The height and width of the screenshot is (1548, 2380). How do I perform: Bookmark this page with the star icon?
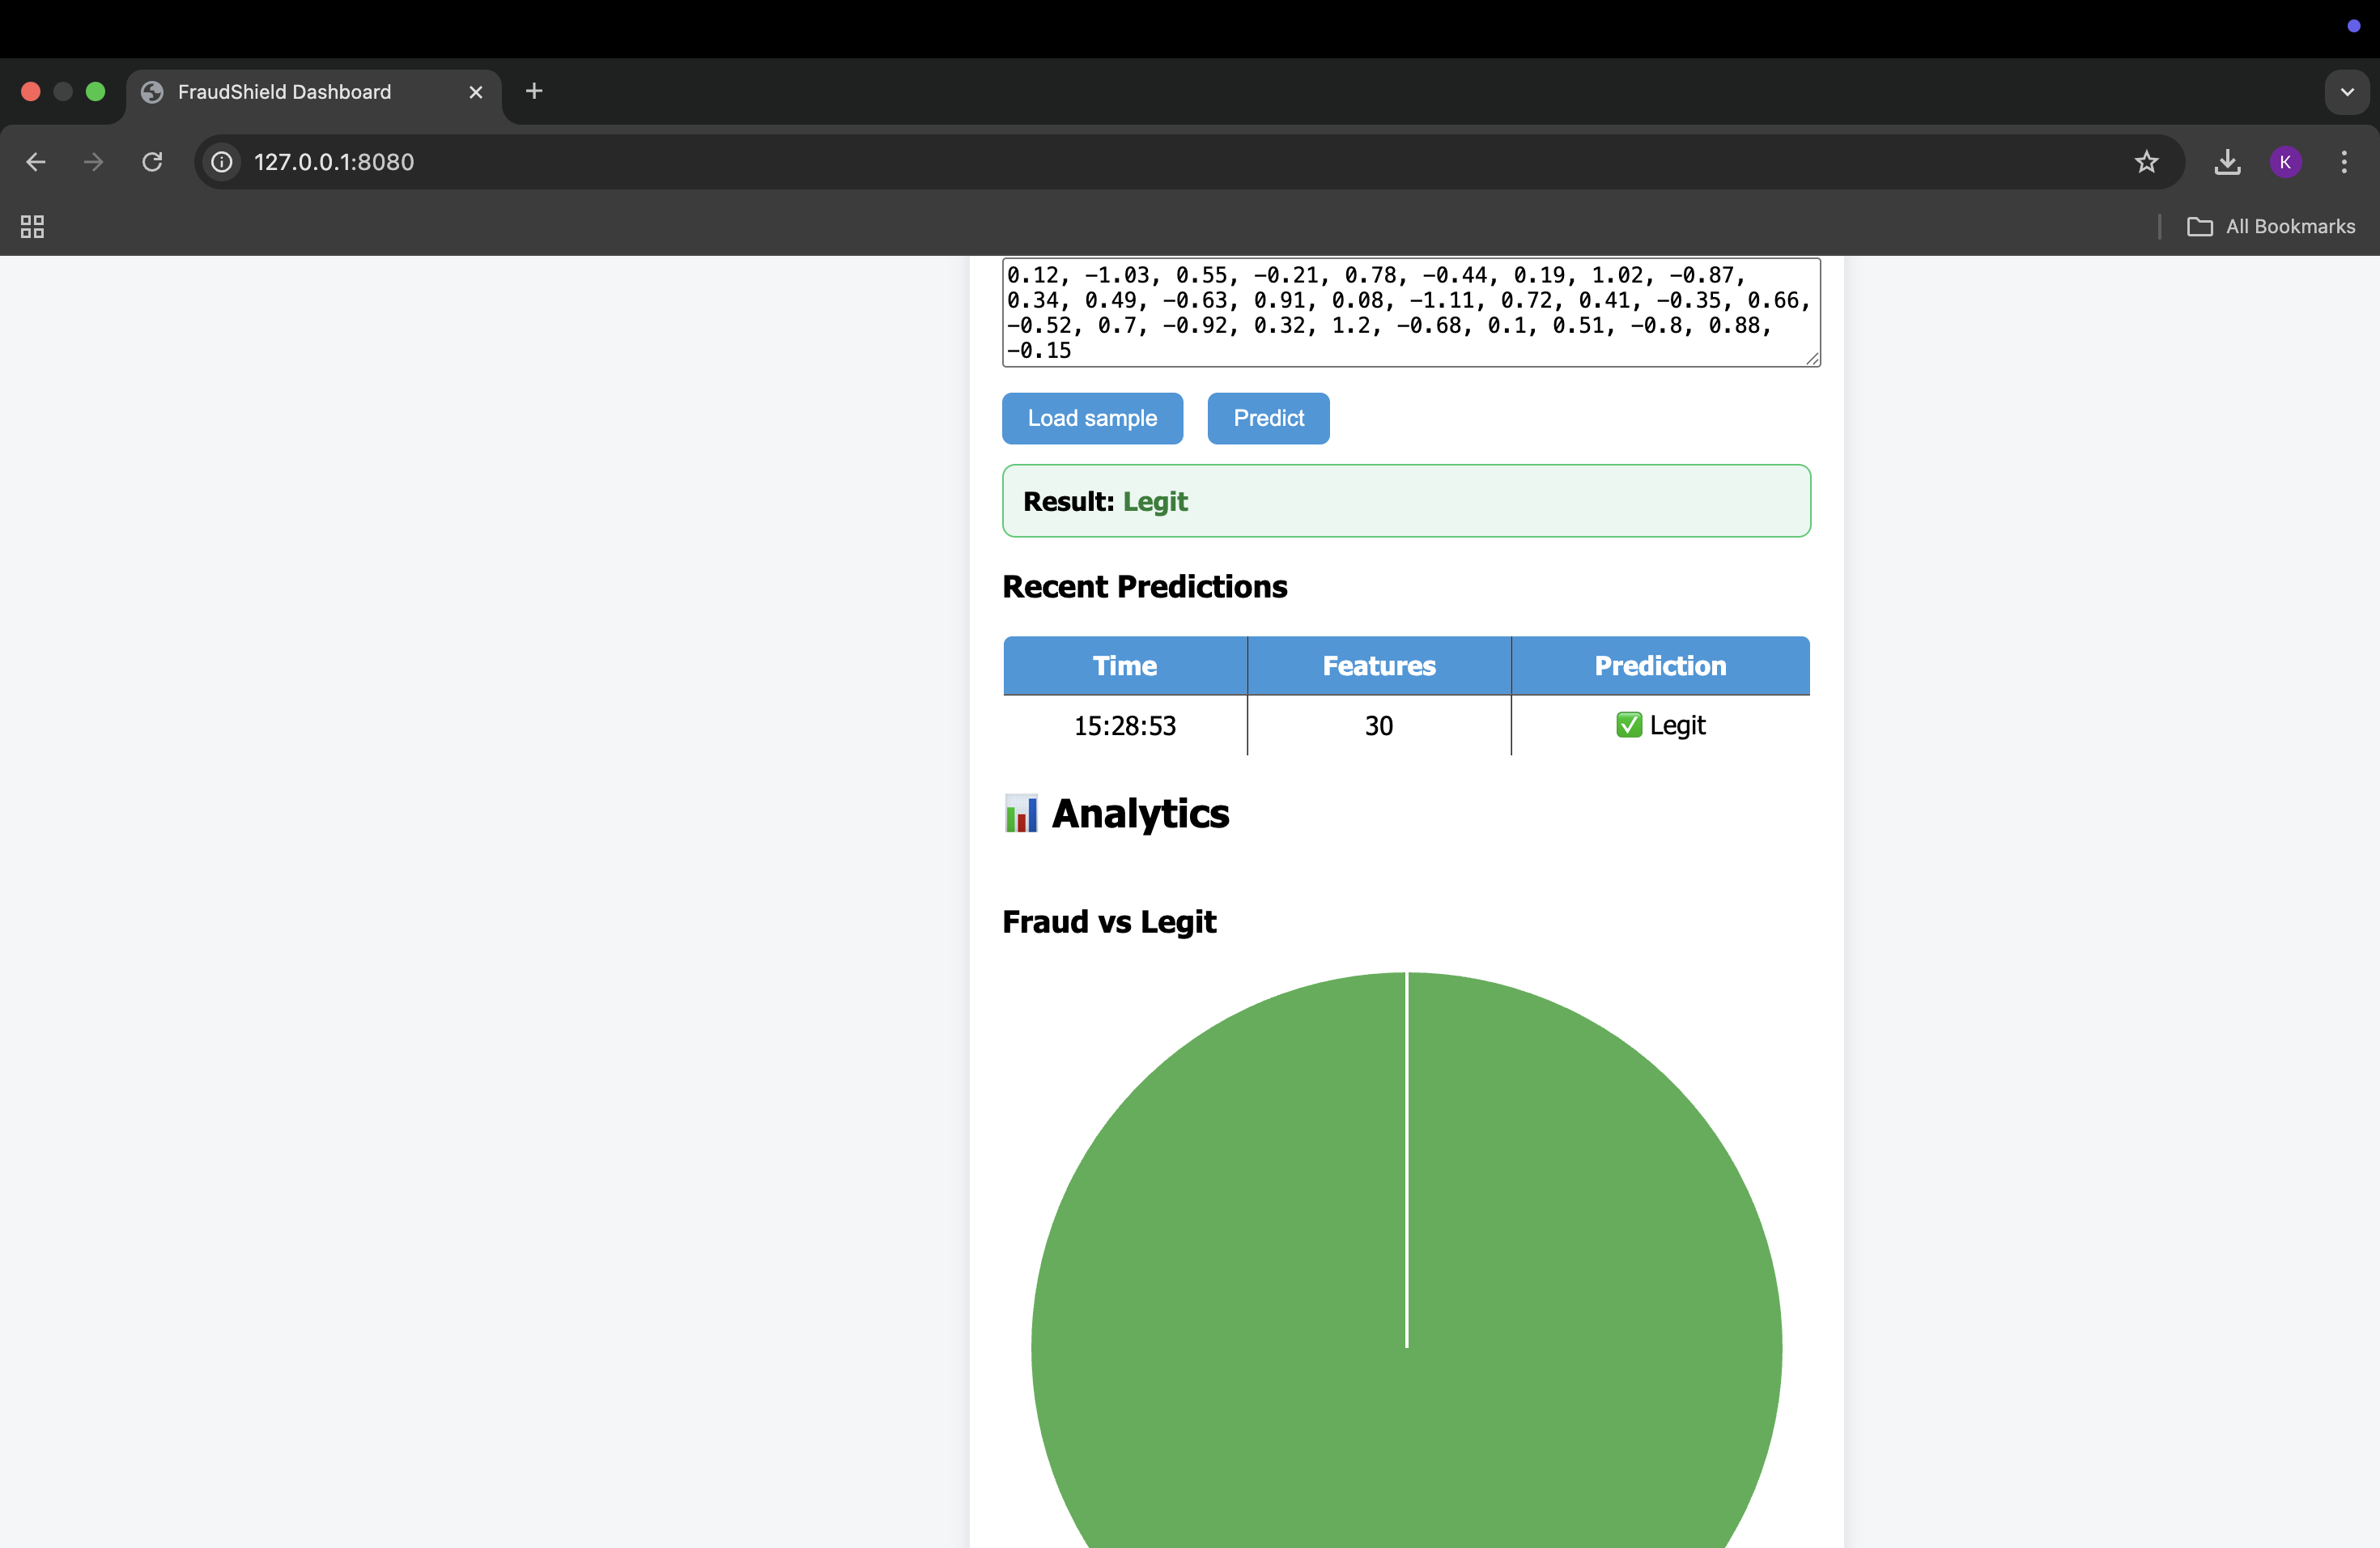point(2146,162)
